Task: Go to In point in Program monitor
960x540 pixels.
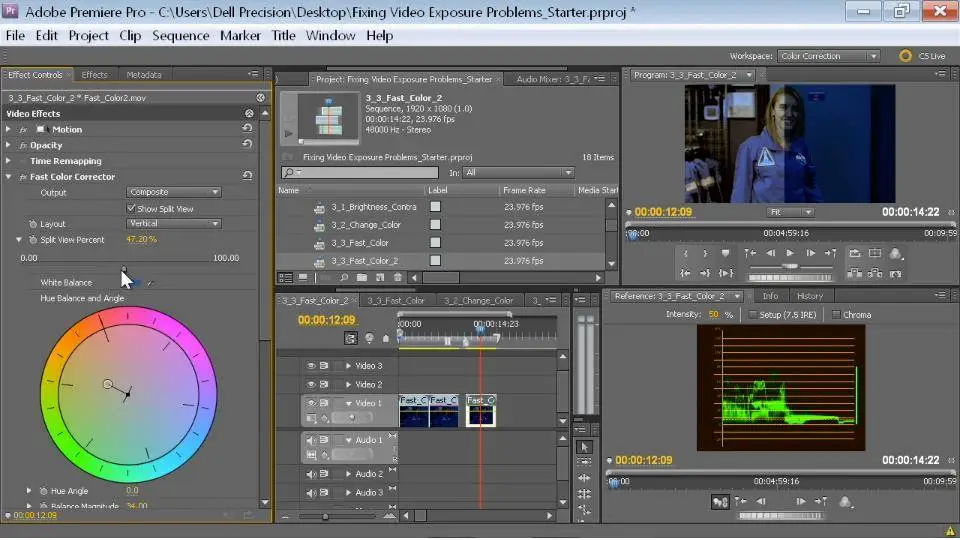Action: point(685,273)
